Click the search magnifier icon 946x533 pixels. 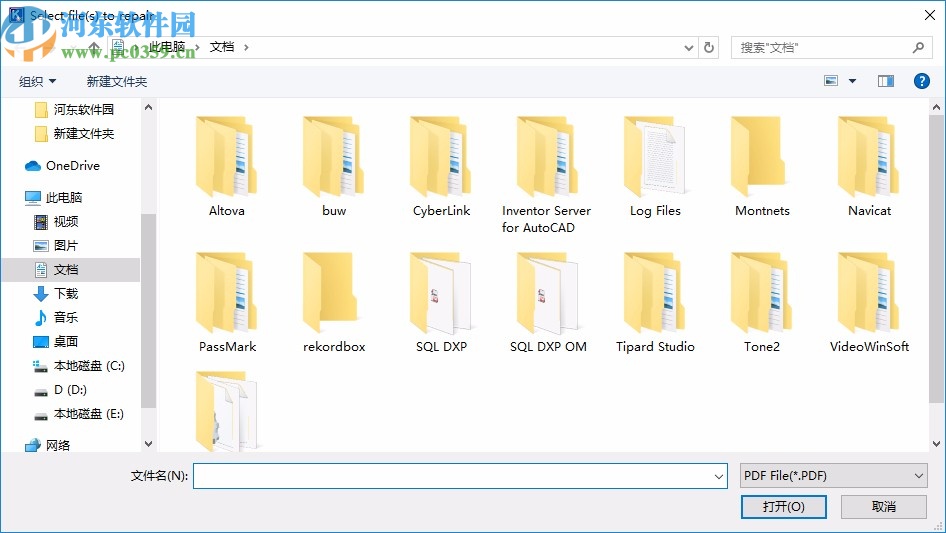[918, 47]
